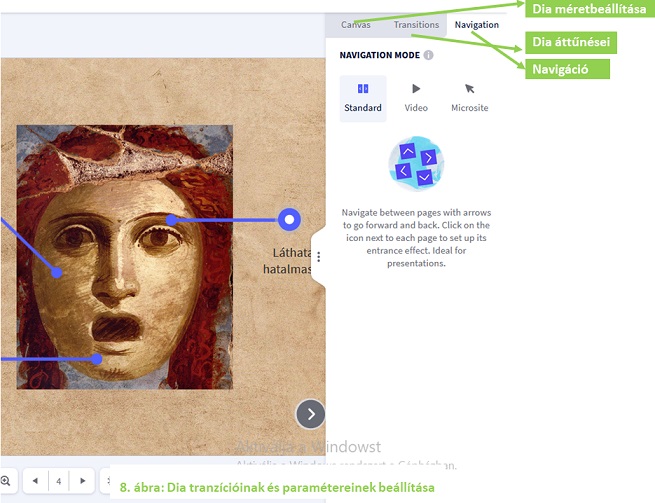Viewport: 655px width, 503px height.
Task: Click the white ring interactive hotspot
Action: (x=289, y=219)
